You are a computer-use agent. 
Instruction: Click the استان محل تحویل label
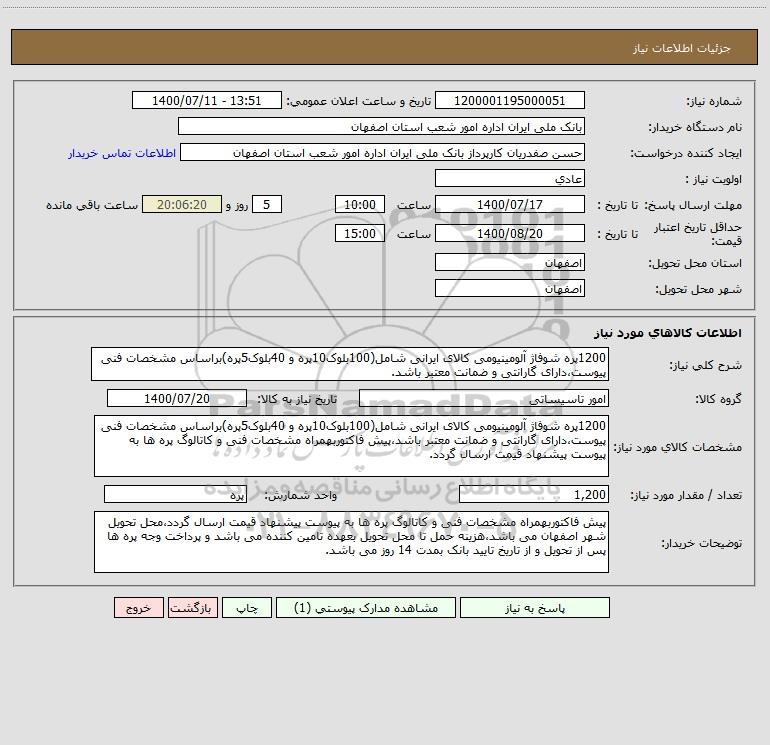(x=695, y=264)
